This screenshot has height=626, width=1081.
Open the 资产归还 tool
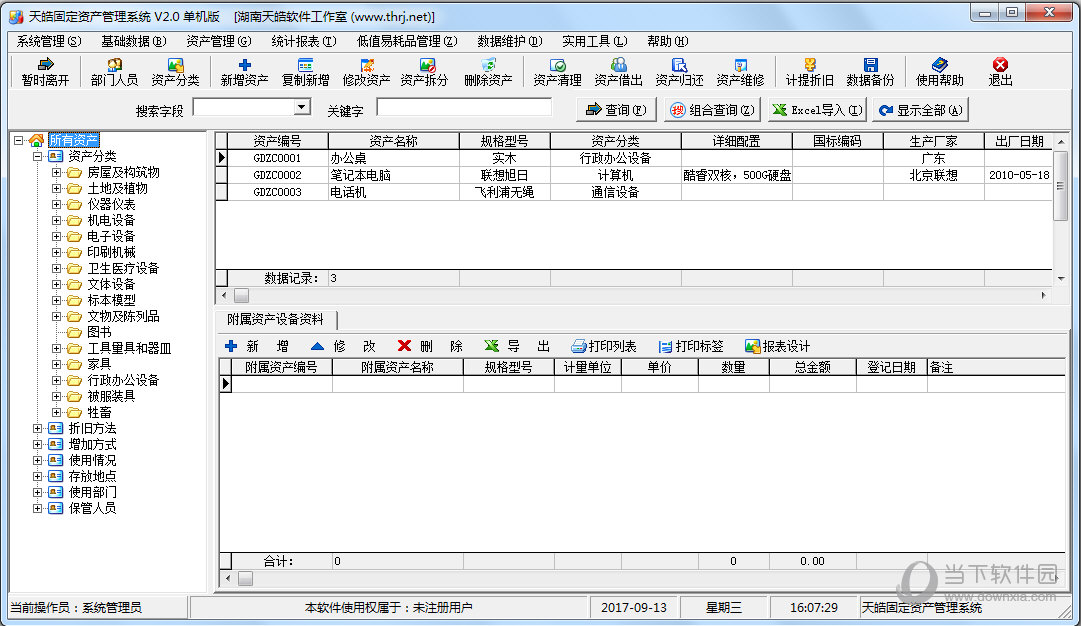(x=679, y=72)
